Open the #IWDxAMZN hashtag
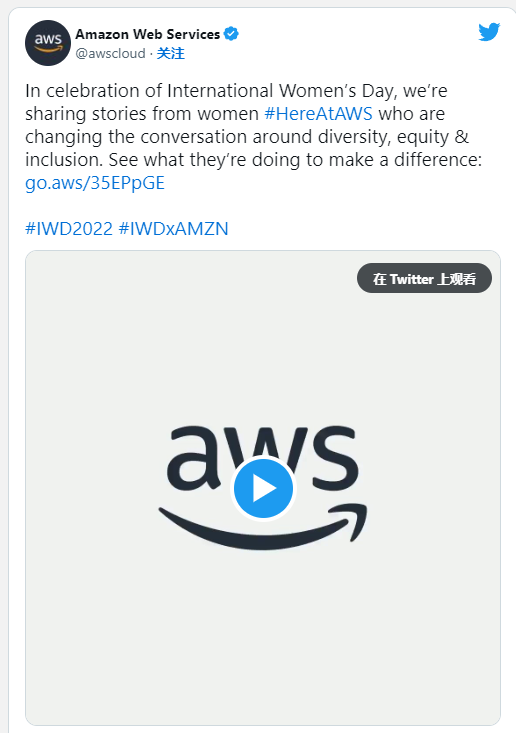The height and width of the screenshot is (733, 516). [173, 229]
